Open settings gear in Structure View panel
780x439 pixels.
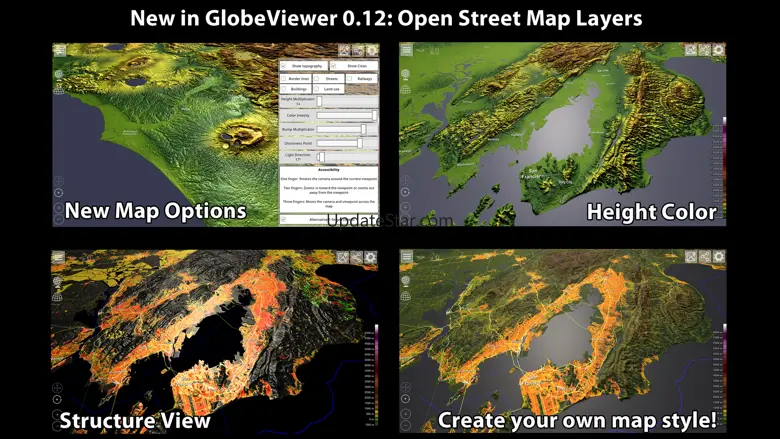click(371, 257)
